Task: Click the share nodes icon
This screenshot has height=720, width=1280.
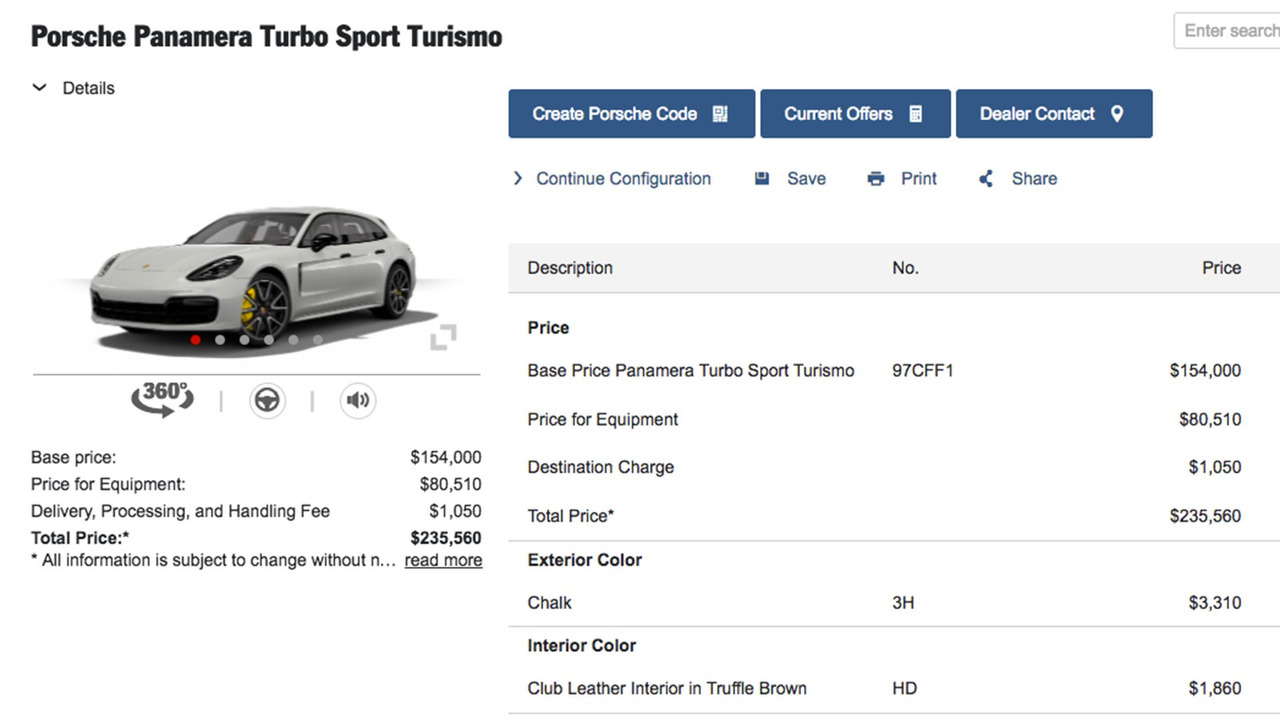Action: click(986, 179)
